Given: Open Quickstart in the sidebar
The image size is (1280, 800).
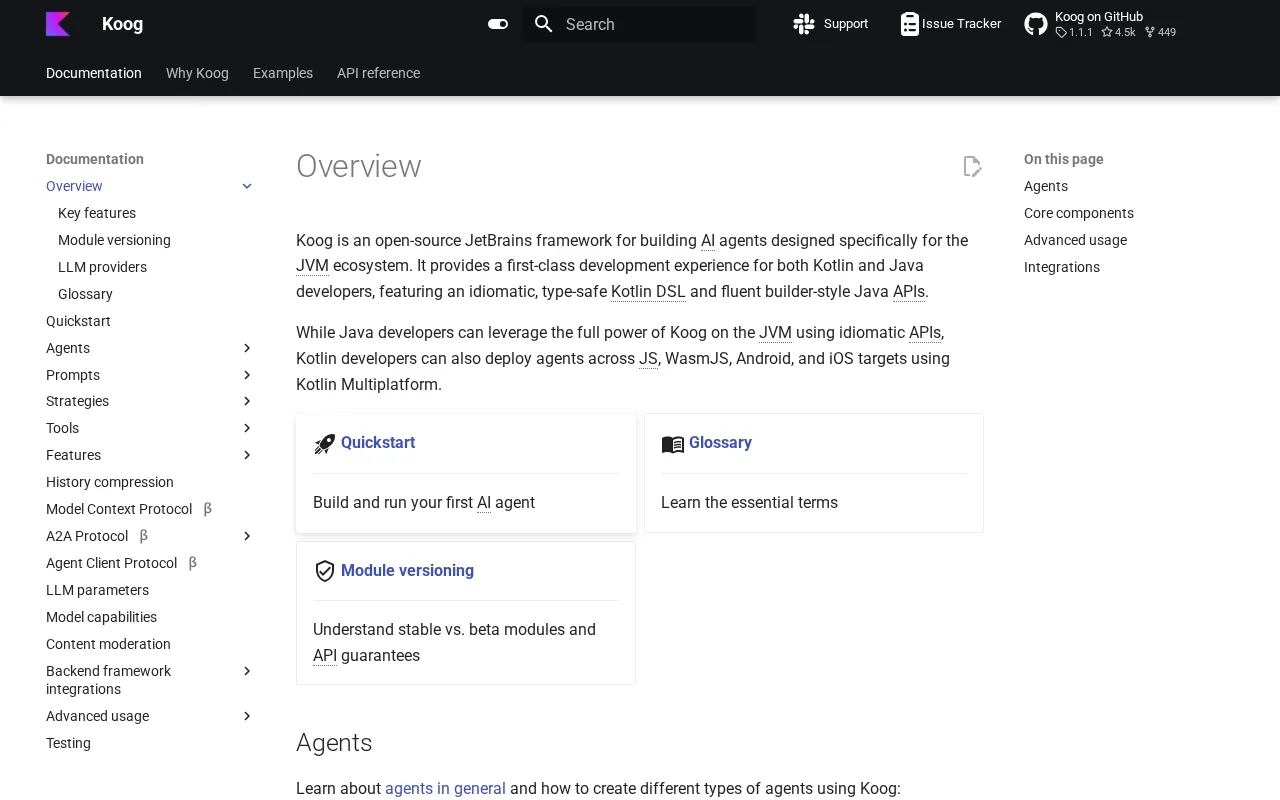Looking at the screenshot, I should coord(78,321).
